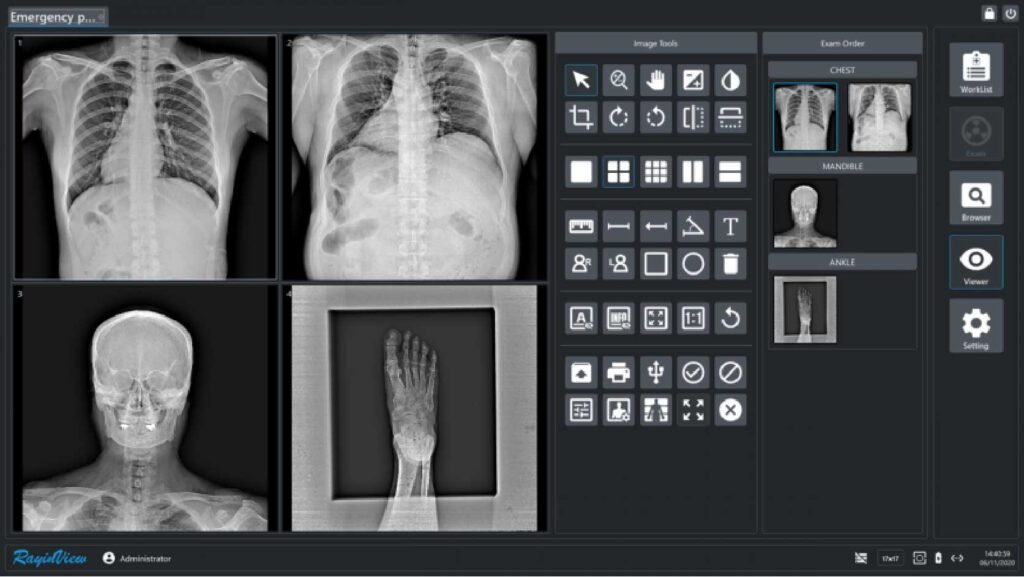Select the arrow pointer tool
Viewport: 1024px width, 577px height.
tap(581, 80)
